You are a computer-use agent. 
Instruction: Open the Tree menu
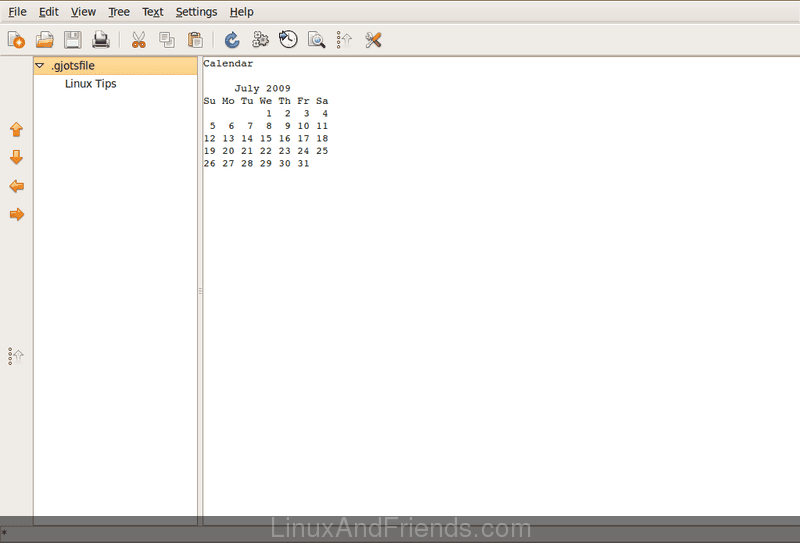[119, 12]
